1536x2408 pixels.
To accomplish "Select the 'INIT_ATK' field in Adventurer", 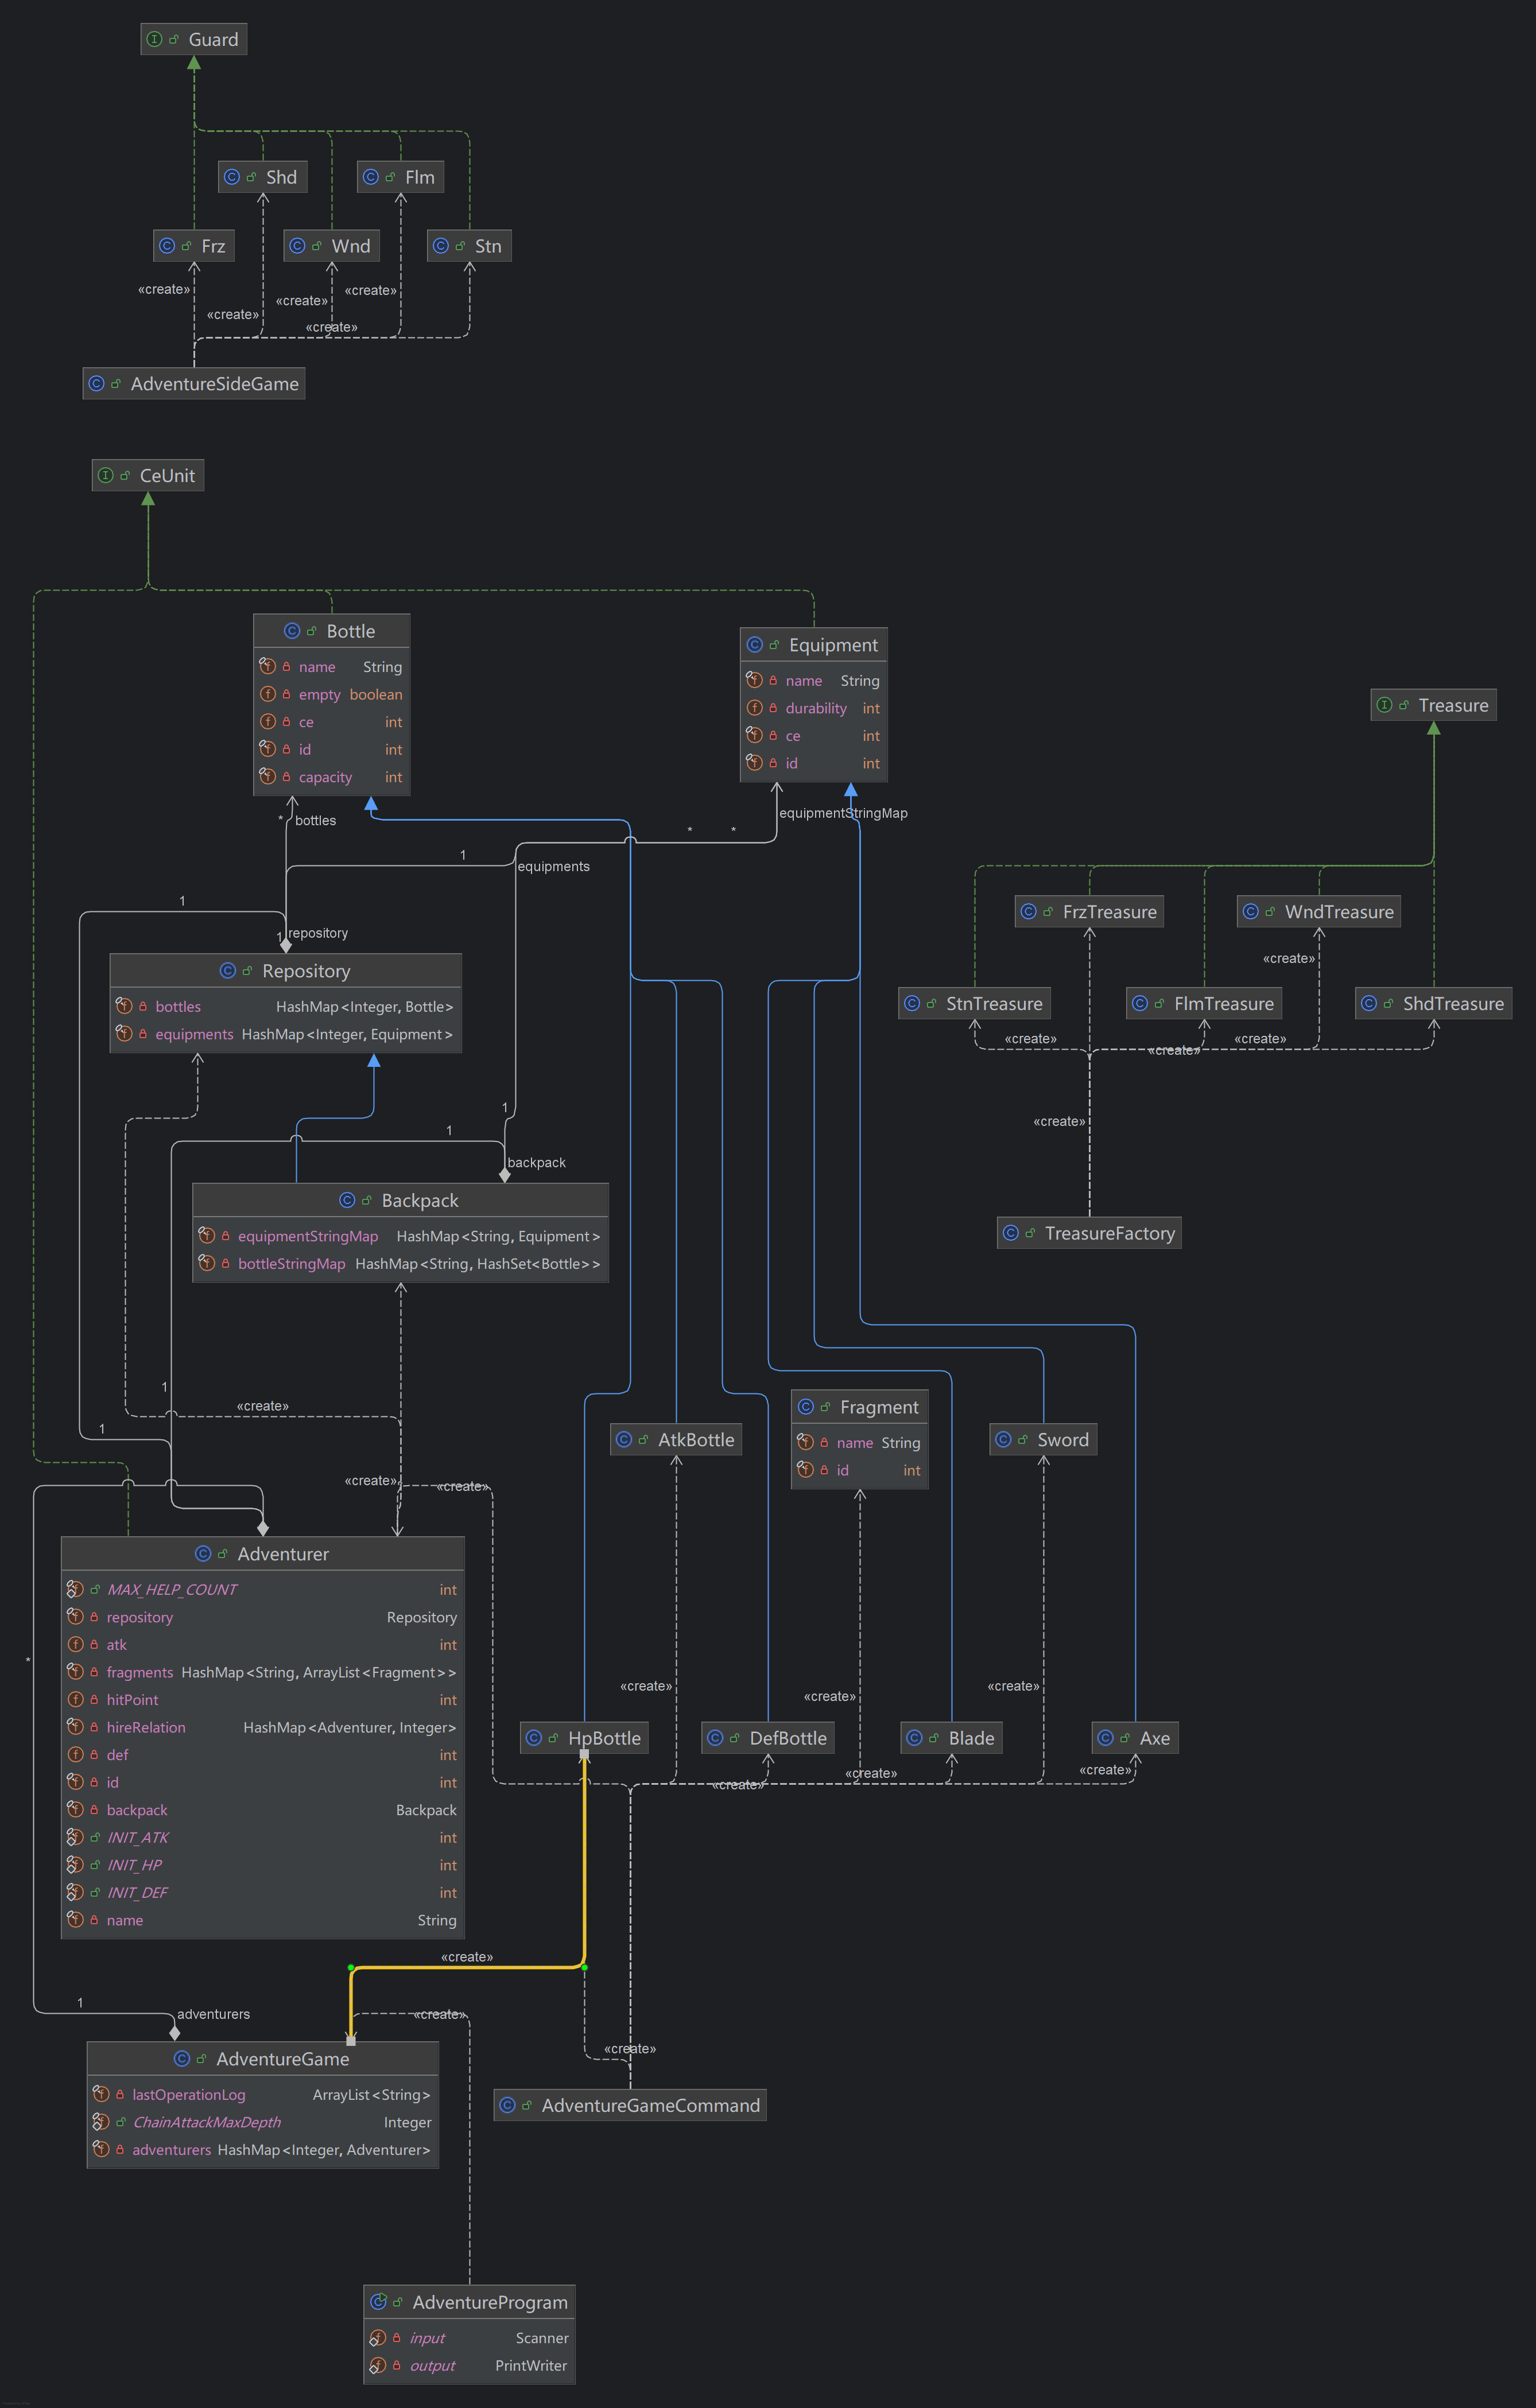I will click(x=262, y=1837).
